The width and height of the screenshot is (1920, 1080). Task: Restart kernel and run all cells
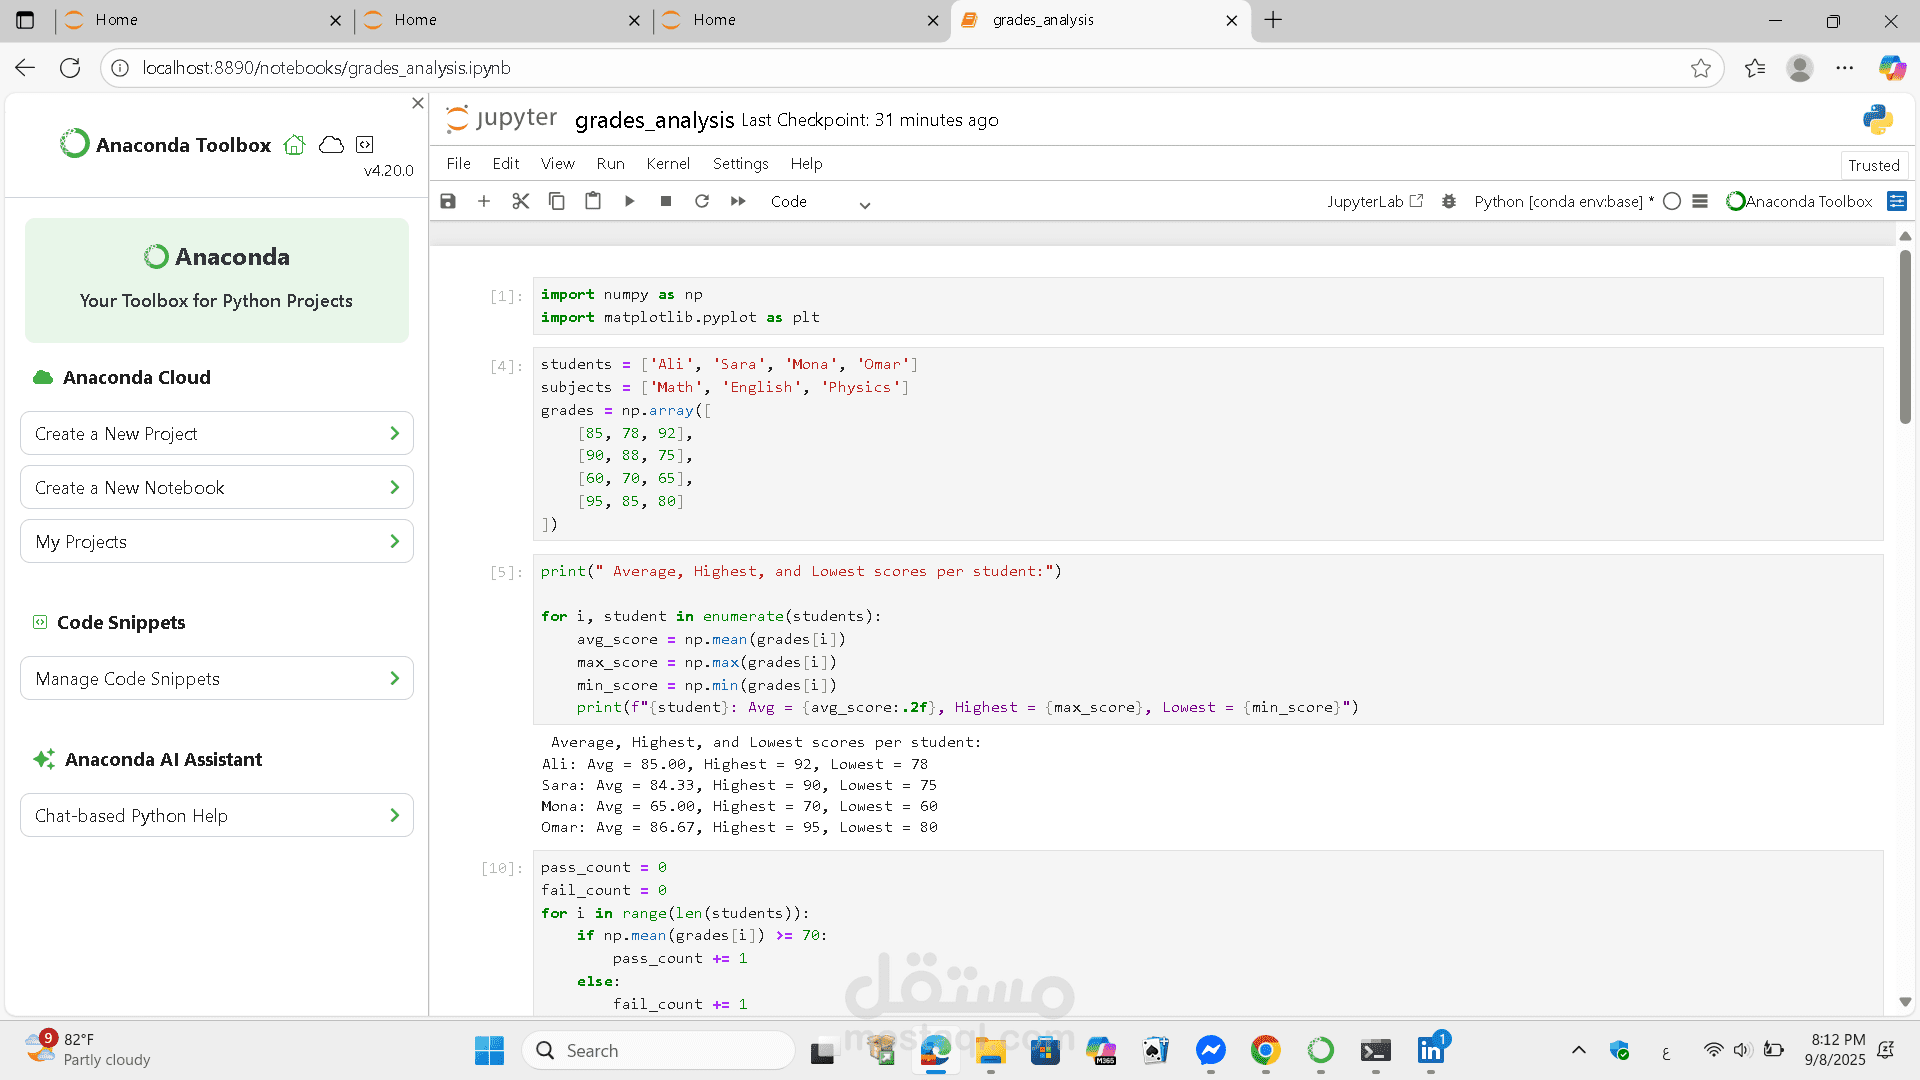pos(738,202)
